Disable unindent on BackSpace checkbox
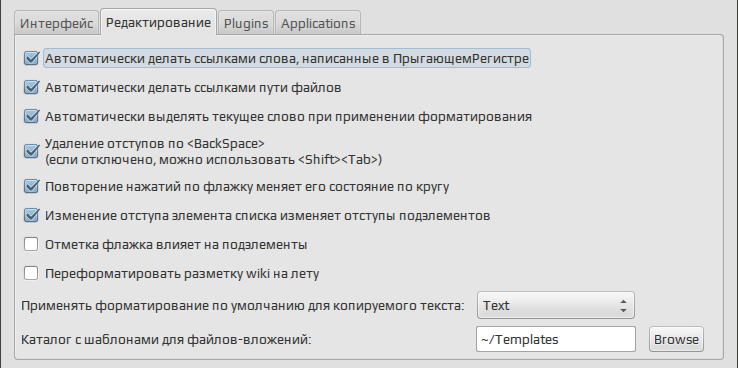Image resolution: width=738 pixels, height=368 pixels. 31,152
